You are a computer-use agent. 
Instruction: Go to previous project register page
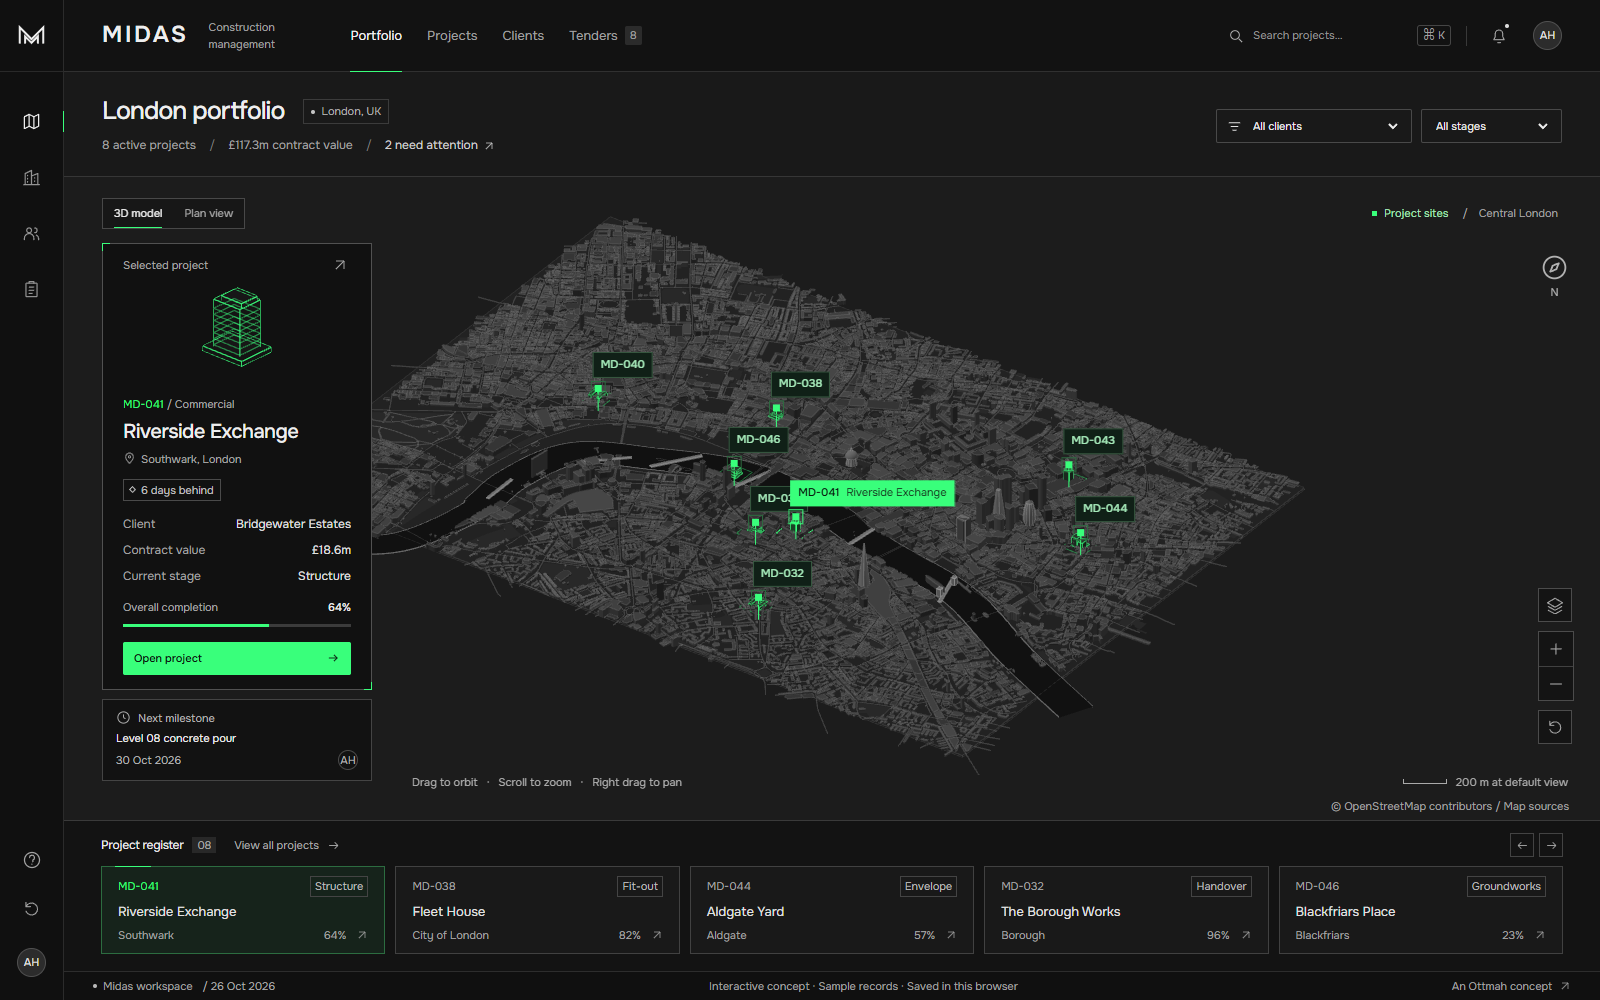1522,845
